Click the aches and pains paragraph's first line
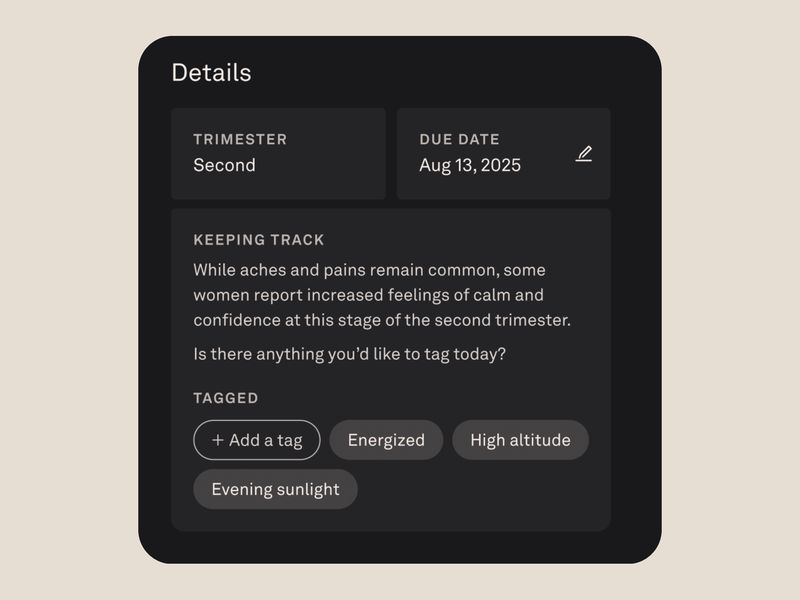This screenshot has width=800, height=600. pos(369,270)
